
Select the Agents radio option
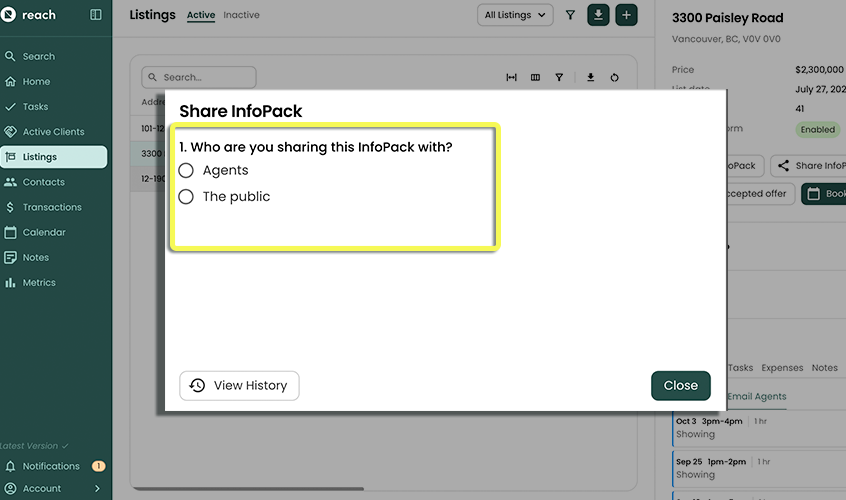(186, 171)
